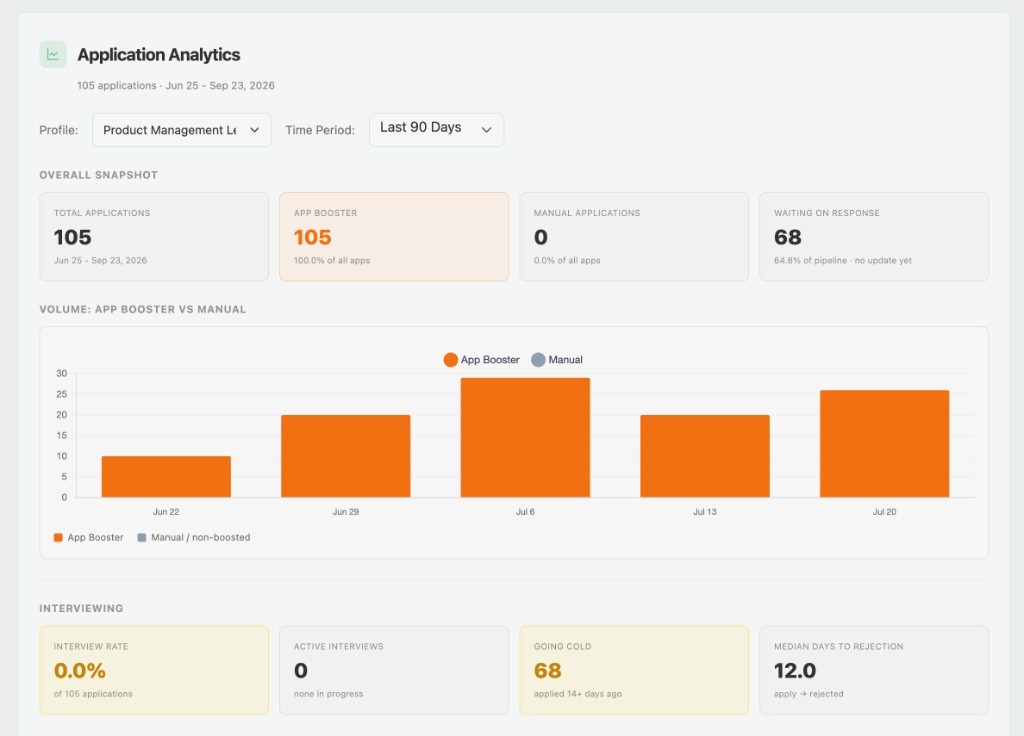1024x736 pixels.
Task: Click the 'apply → rejected' text
Action: click(x=808, y=694)
